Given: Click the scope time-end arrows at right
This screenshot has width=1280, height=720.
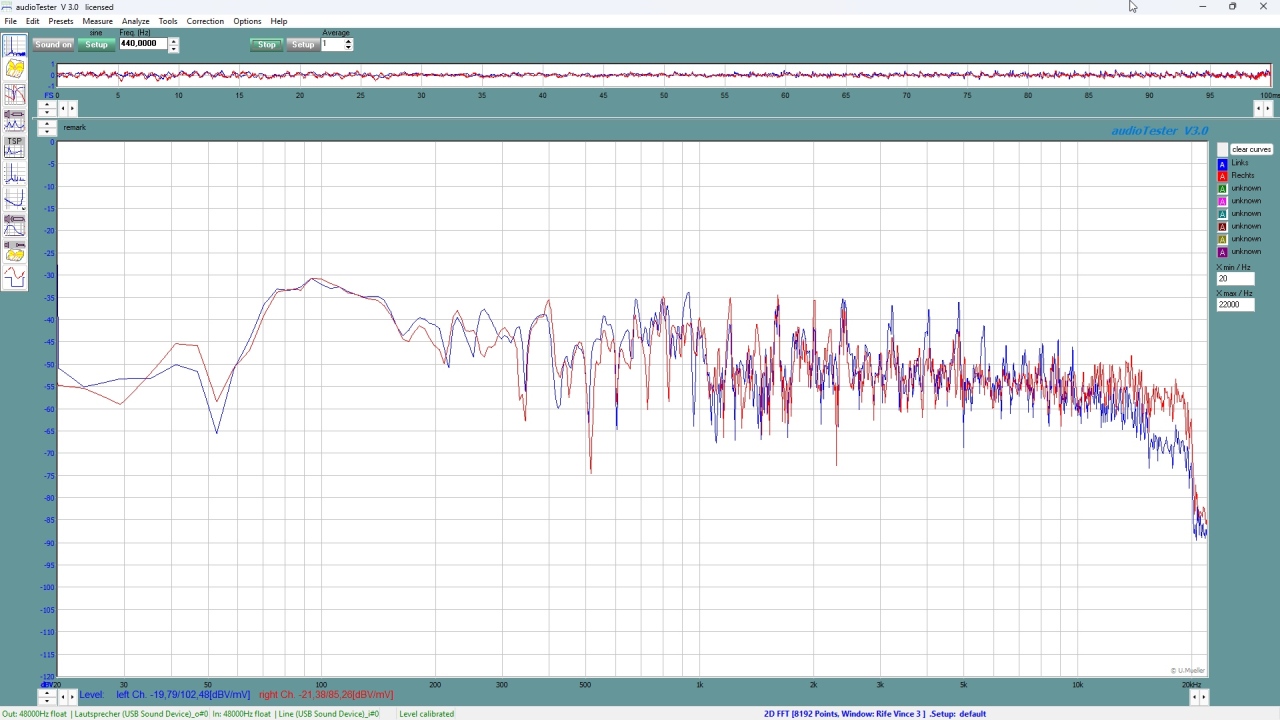Looking at the screenshot, I should click(1264, 108).
